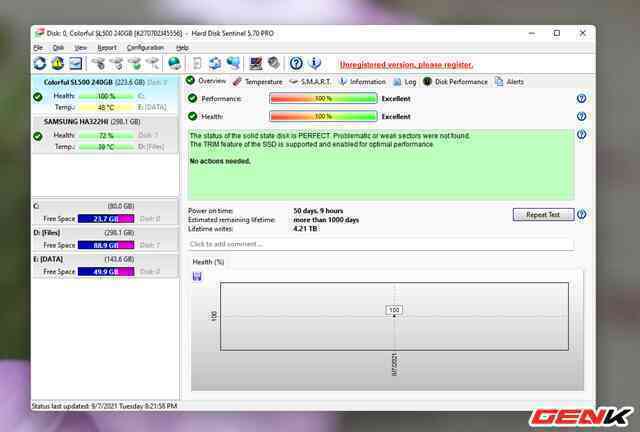Click the Refresh toolbar icon
The width and height of the screenshot is (640, 432).
coord(40,63)
